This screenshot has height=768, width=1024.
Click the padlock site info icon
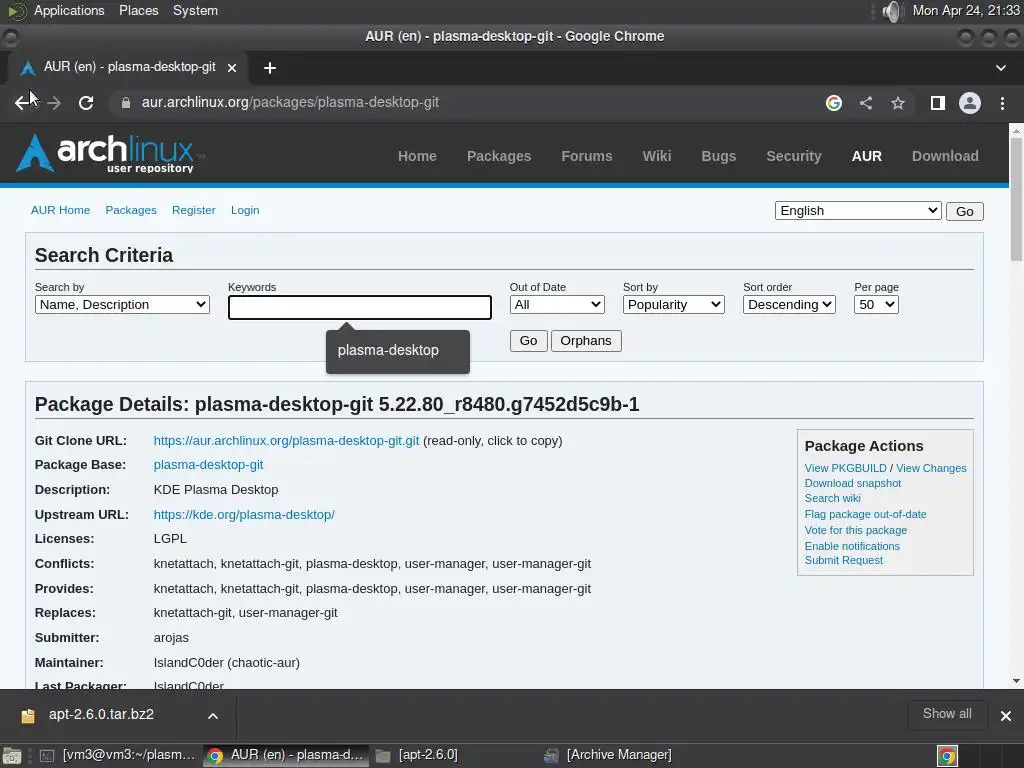125,103
